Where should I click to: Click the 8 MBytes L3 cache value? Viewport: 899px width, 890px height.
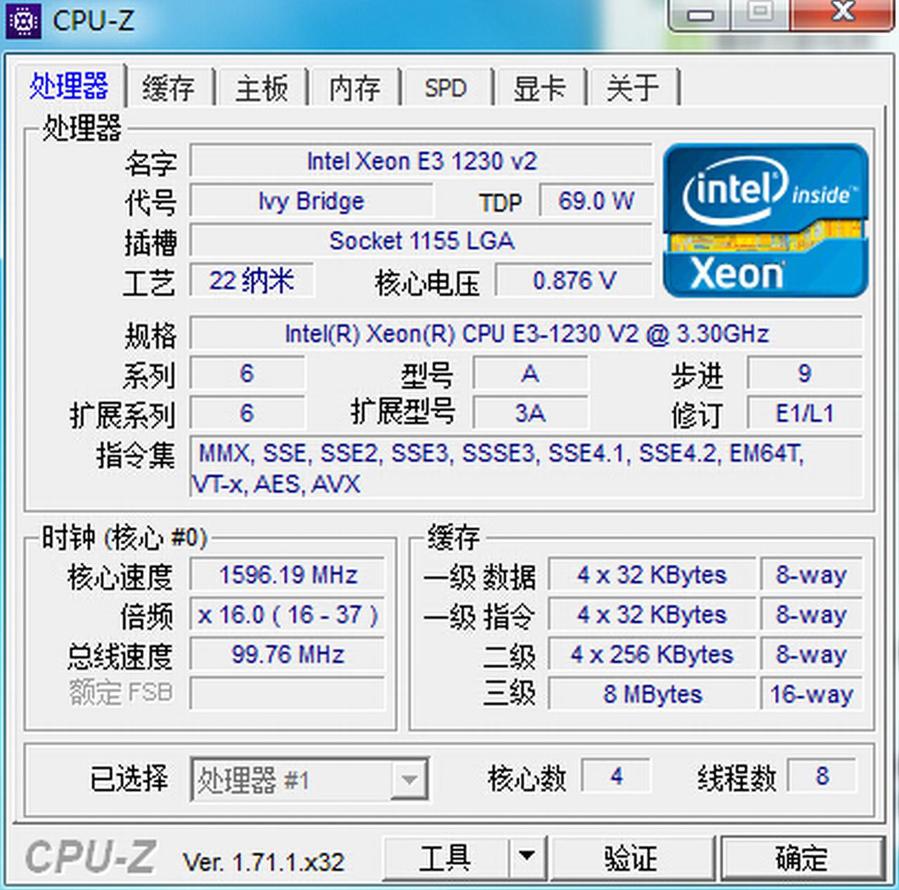point(652,694)
